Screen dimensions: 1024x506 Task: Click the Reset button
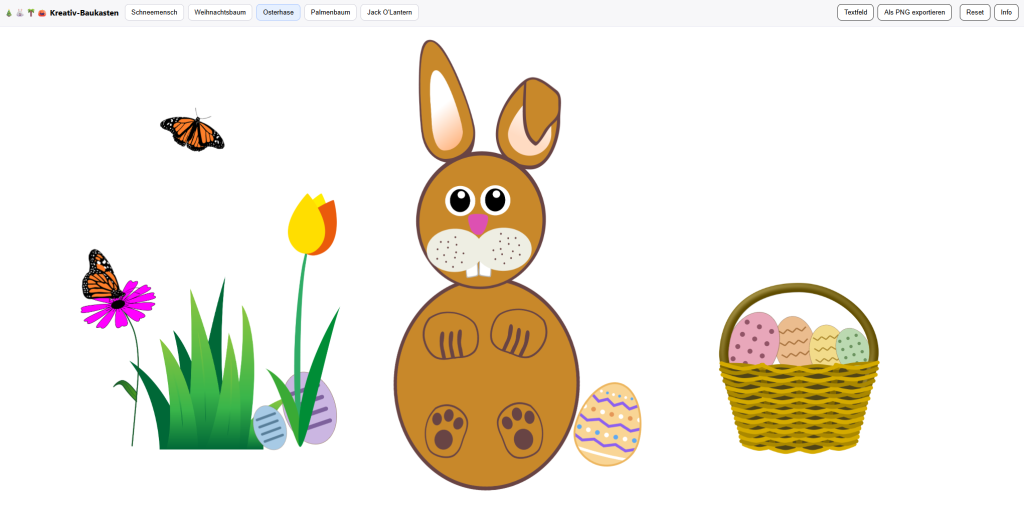[974, 12]
